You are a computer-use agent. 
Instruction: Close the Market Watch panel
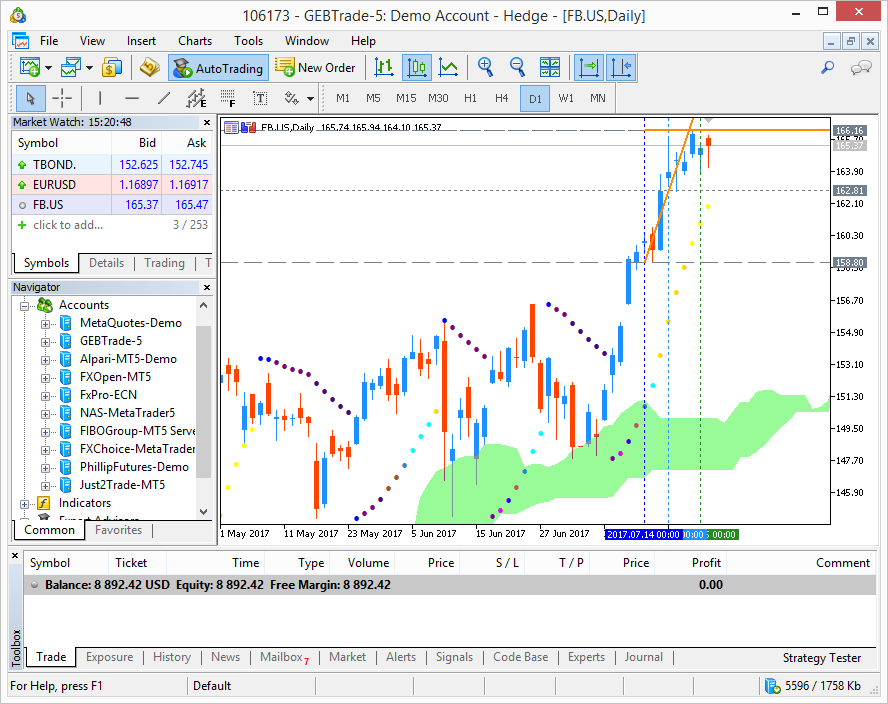[207, 122]
